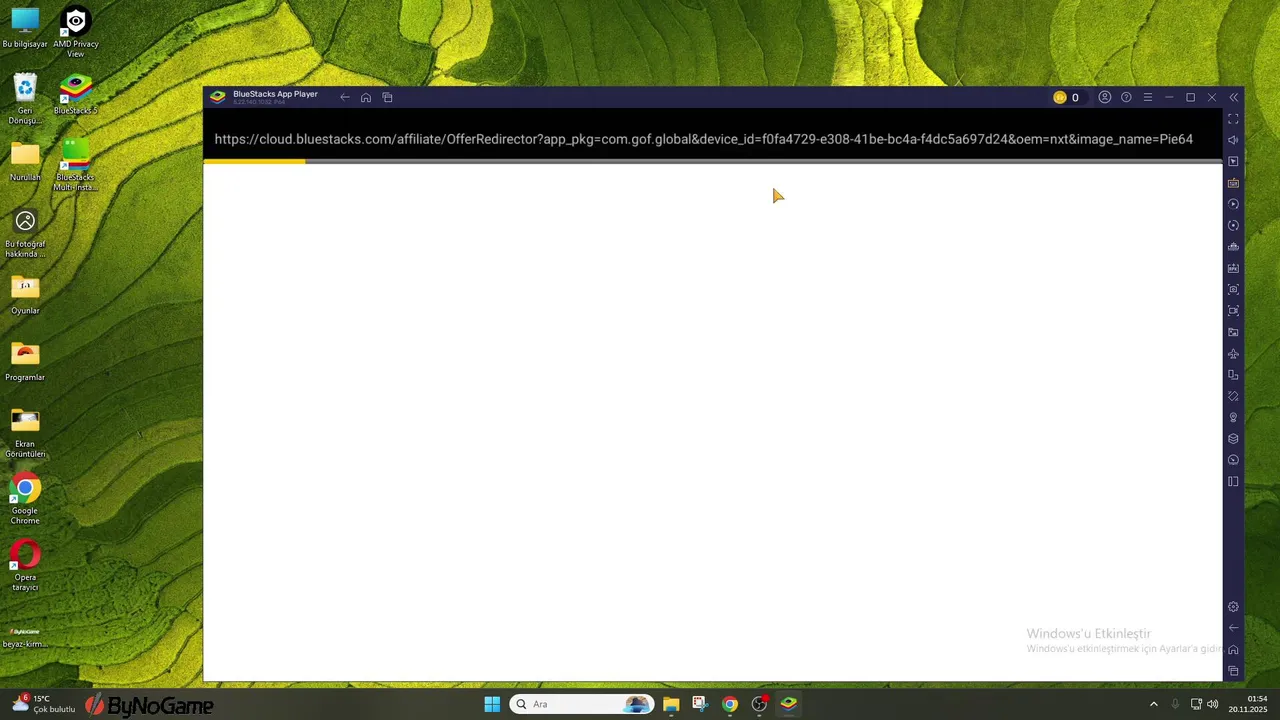Open File Explorer from taskbar

[671, 704]
